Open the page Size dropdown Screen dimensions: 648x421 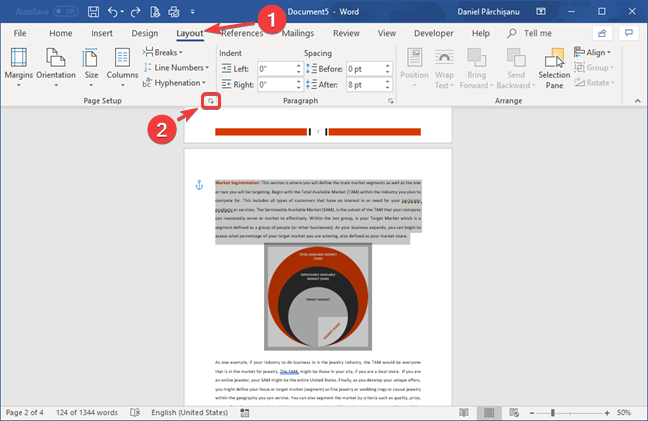tap(91, 67)
